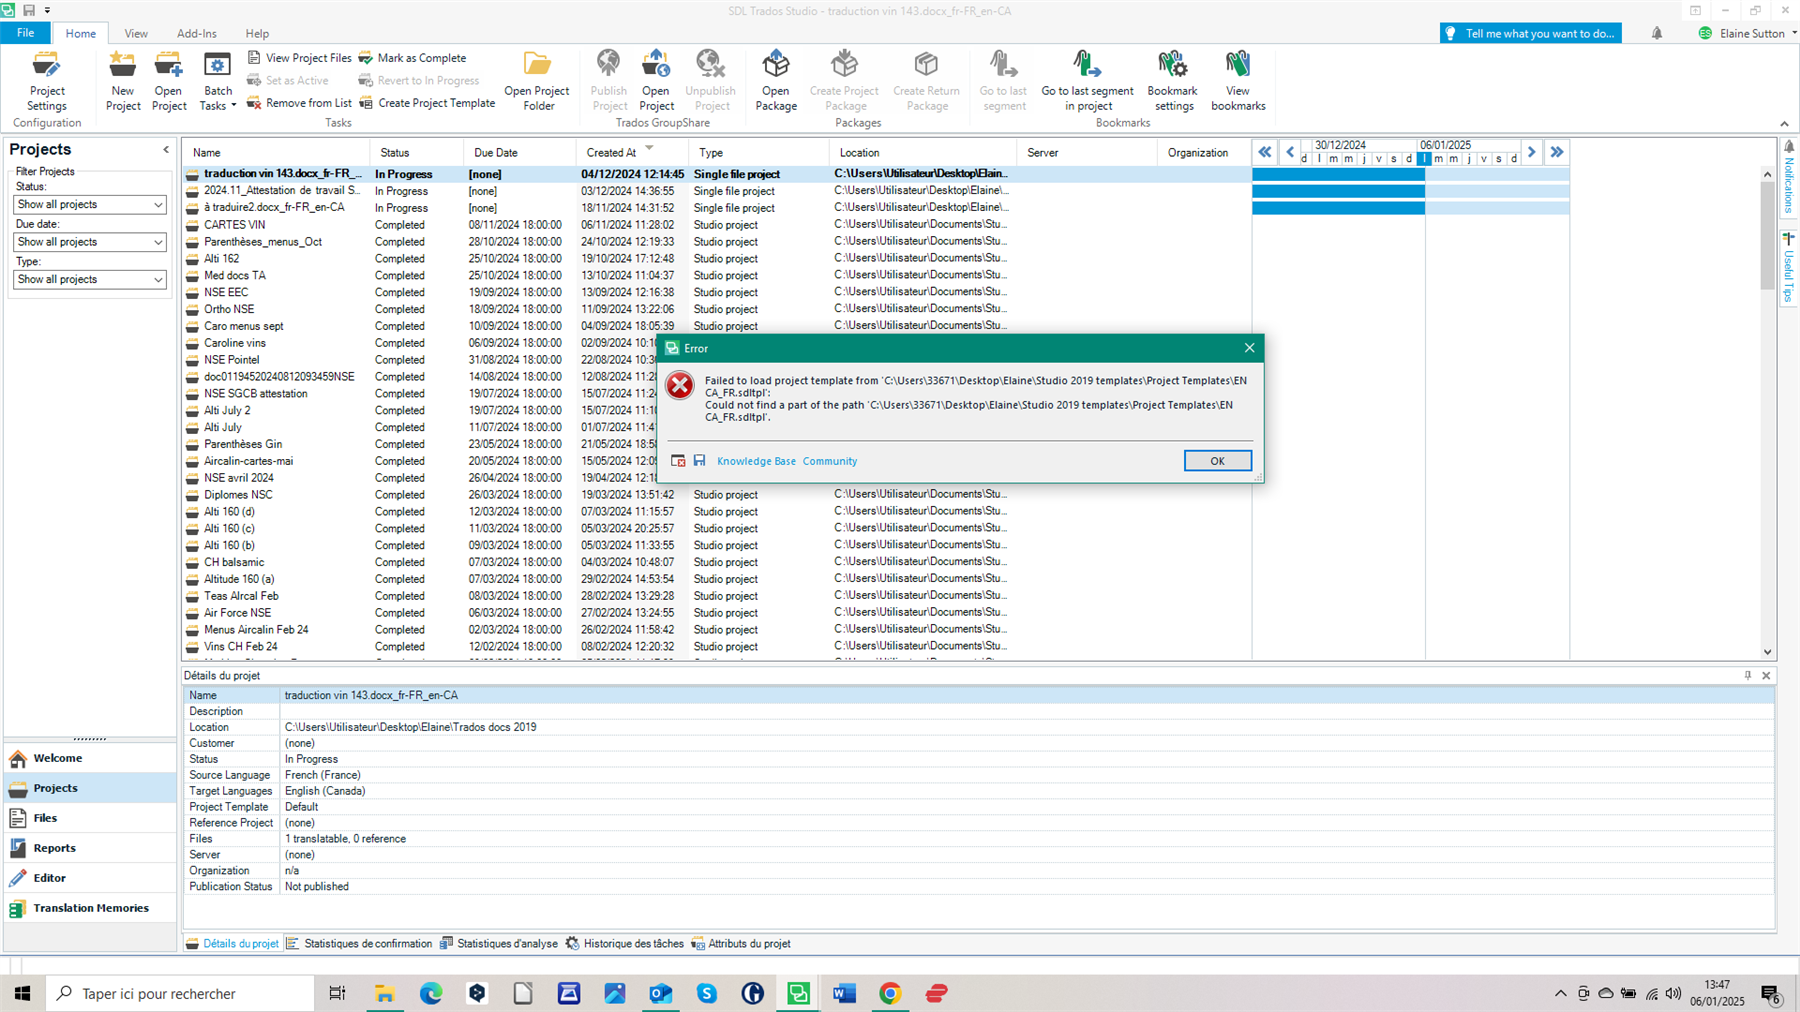
Task: Open the notifications bell
Action: tap(1657, 33)
